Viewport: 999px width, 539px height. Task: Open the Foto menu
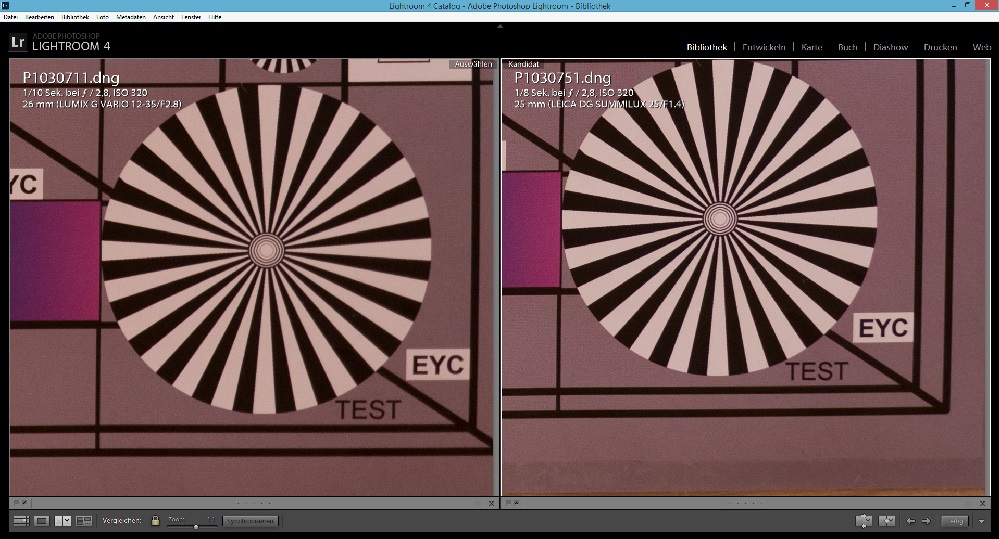[103, 17]
